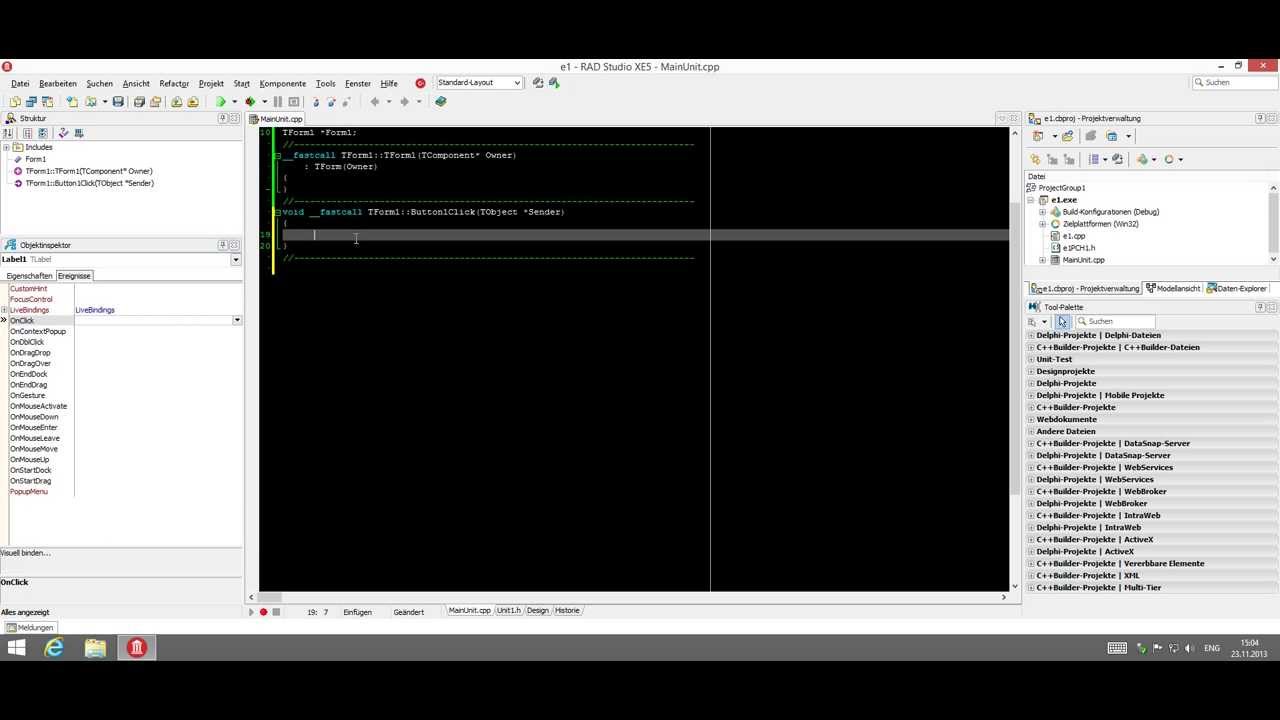This screenshot has height=720, width=1280.
Task: Expand Zielplattformen (Win32) node
Action: [1043, 224]
